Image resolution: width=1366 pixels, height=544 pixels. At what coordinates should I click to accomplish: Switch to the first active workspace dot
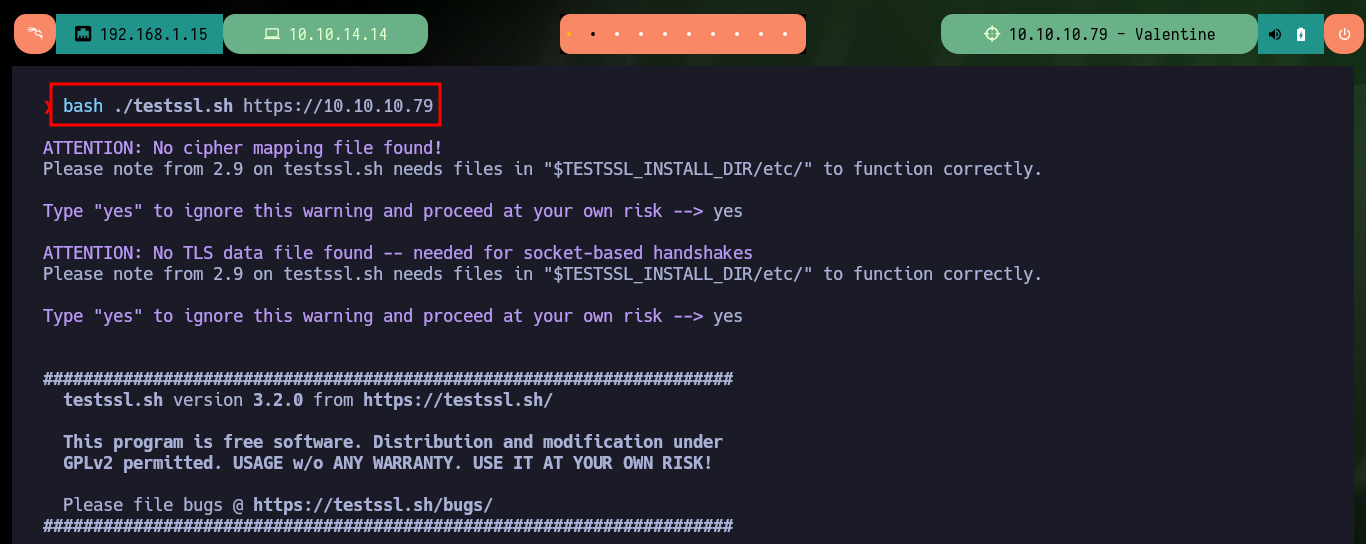pos(569,34)
